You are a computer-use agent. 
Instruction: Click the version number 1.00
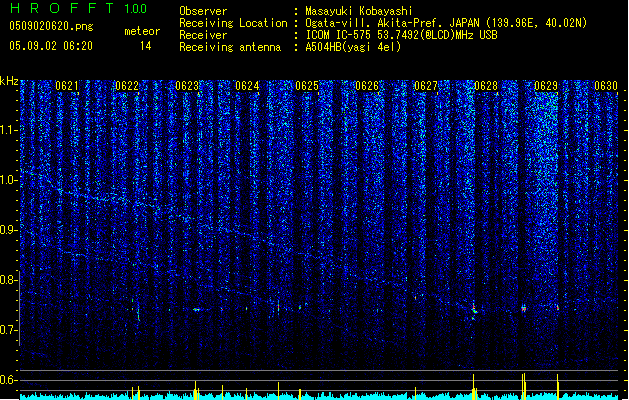coord(136,9)
